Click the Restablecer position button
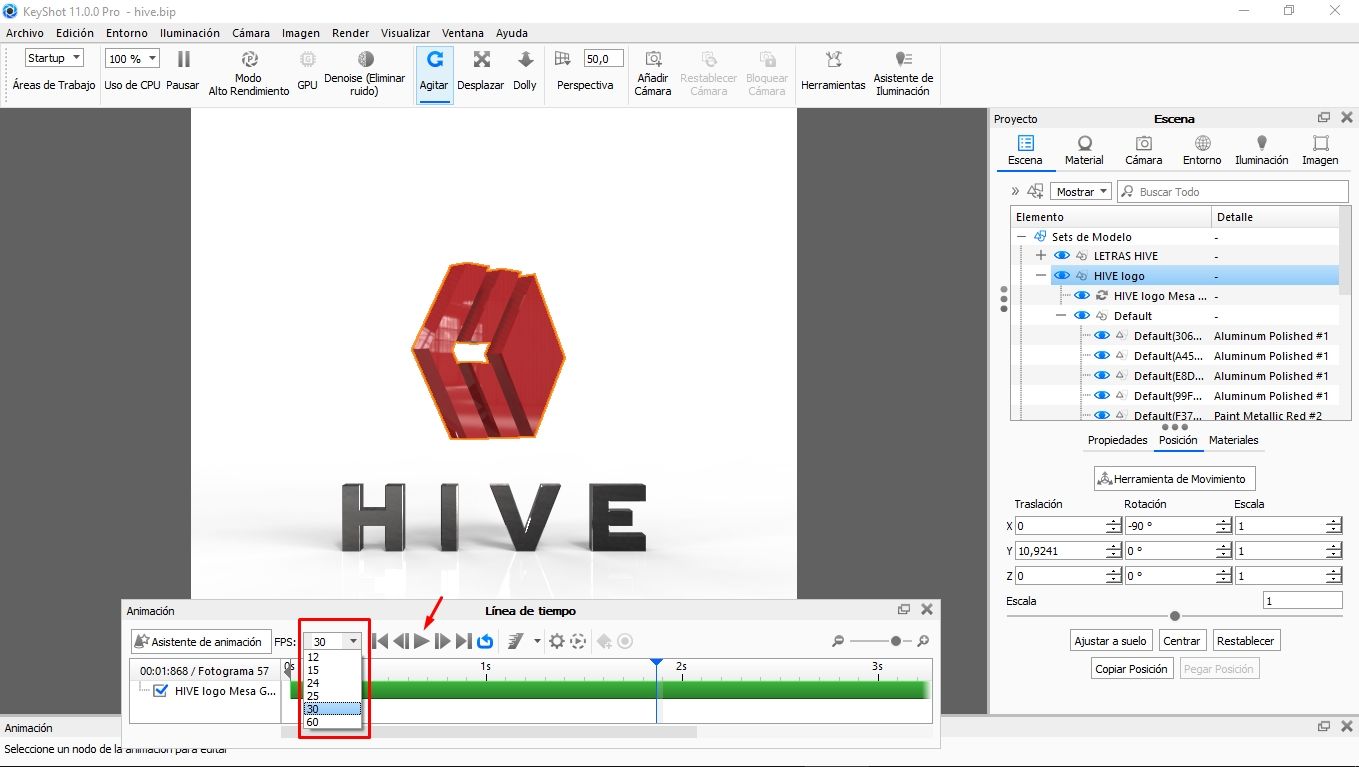Screen dimensions: 1359x767 point(1246,641)
